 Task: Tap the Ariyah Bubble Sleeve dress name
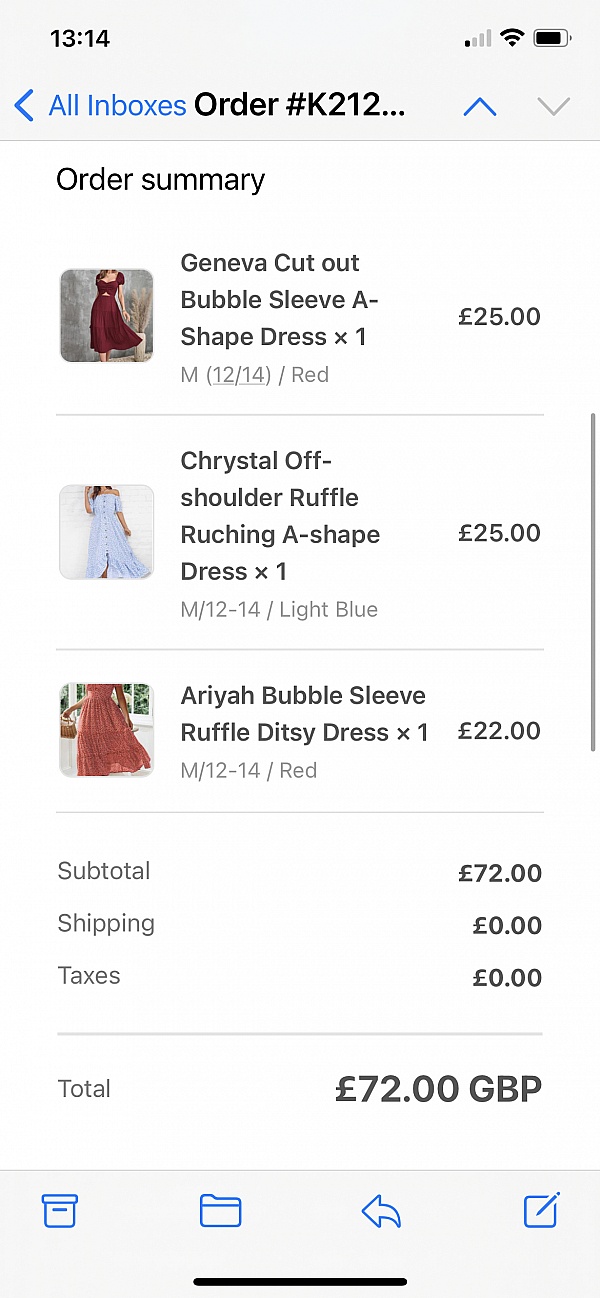[304, 714]
